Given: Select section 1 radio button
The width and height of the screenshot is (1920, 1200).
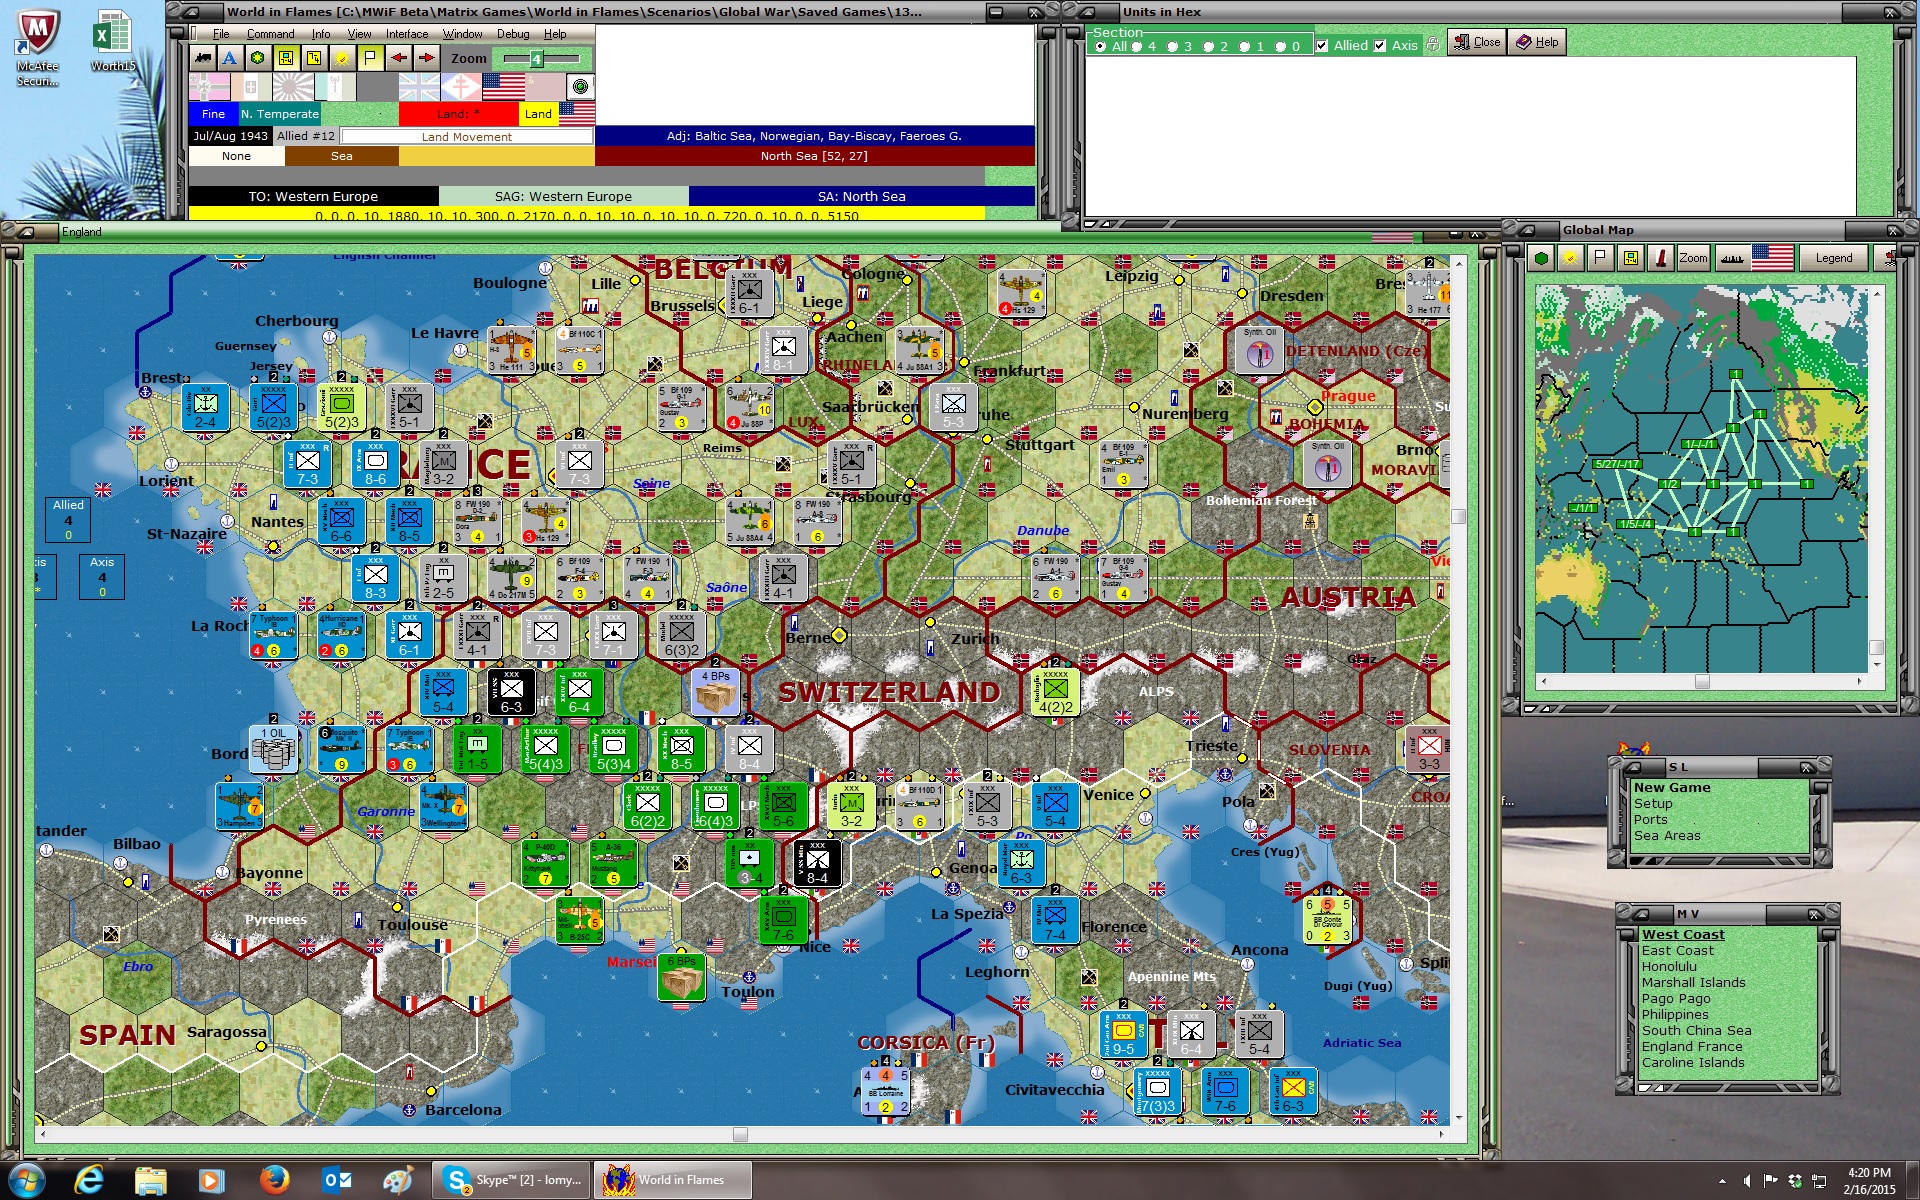Looking at the screenshot, I should pos(1244,46).
